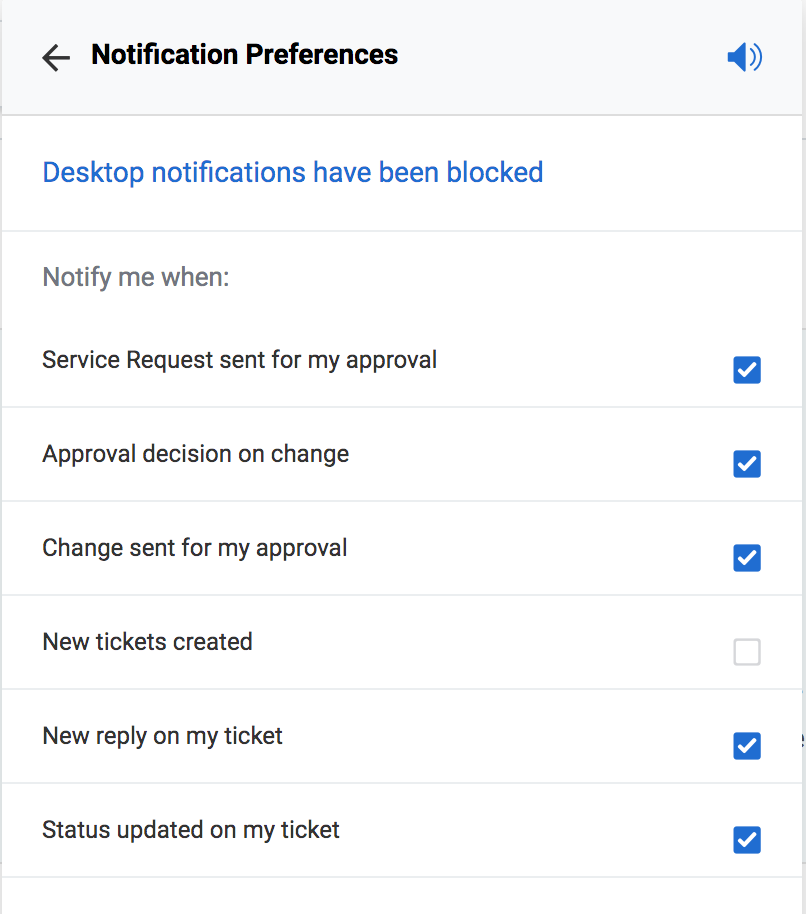Click the 'Change sent for my approval' label
Screen dimensions: 806x914
194,548
